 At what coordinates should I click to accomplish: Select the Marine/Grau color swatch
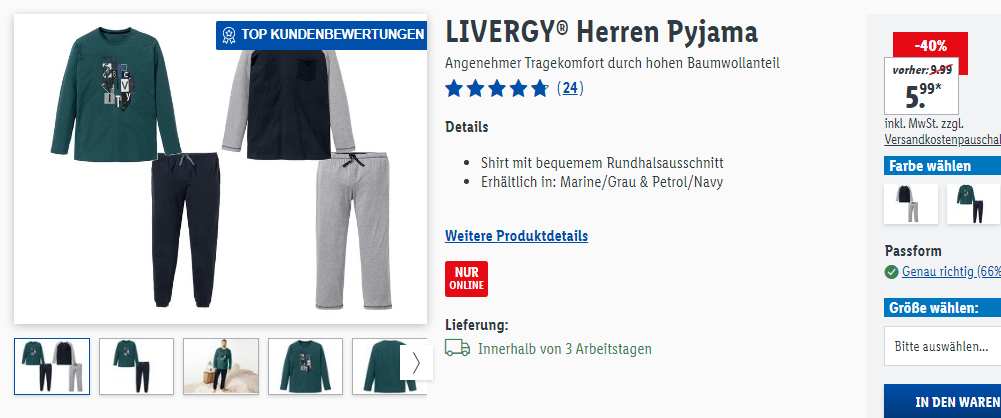910,204
